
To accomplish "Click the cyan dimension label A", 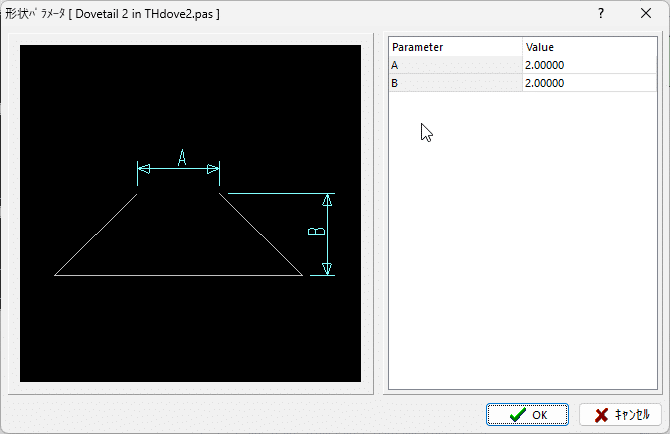I will point(182,157).
